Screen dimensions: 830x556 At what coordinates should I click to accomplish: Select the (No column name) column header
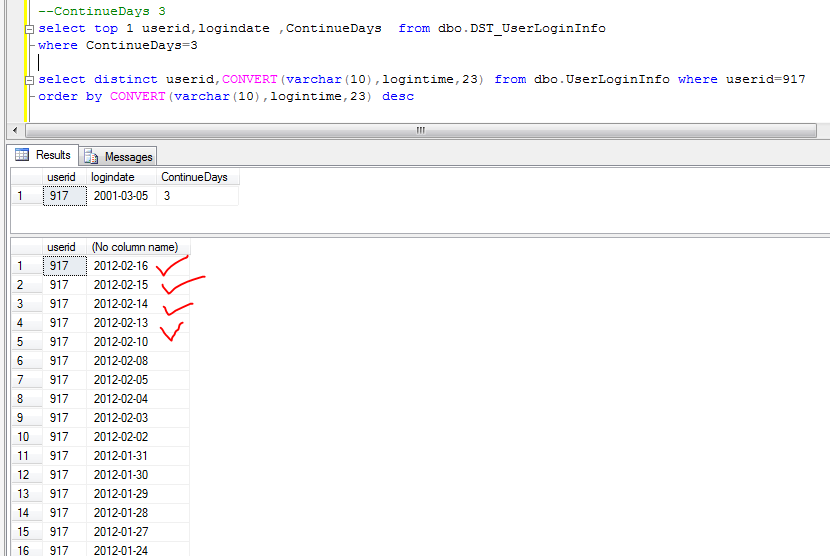click(x=138, y=247)
